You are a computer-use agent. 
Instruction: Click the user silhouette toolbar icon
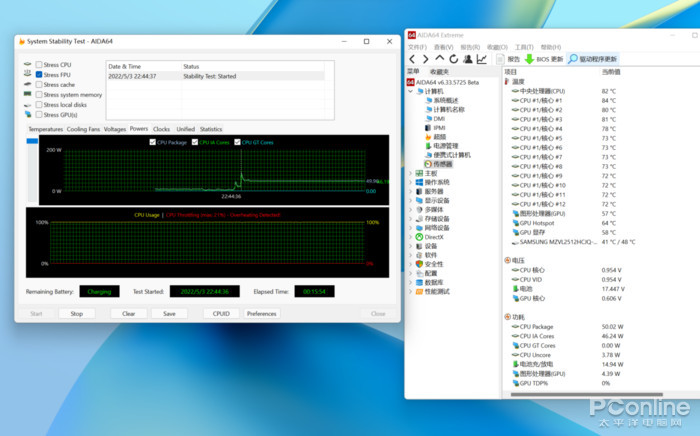(467, 59)
